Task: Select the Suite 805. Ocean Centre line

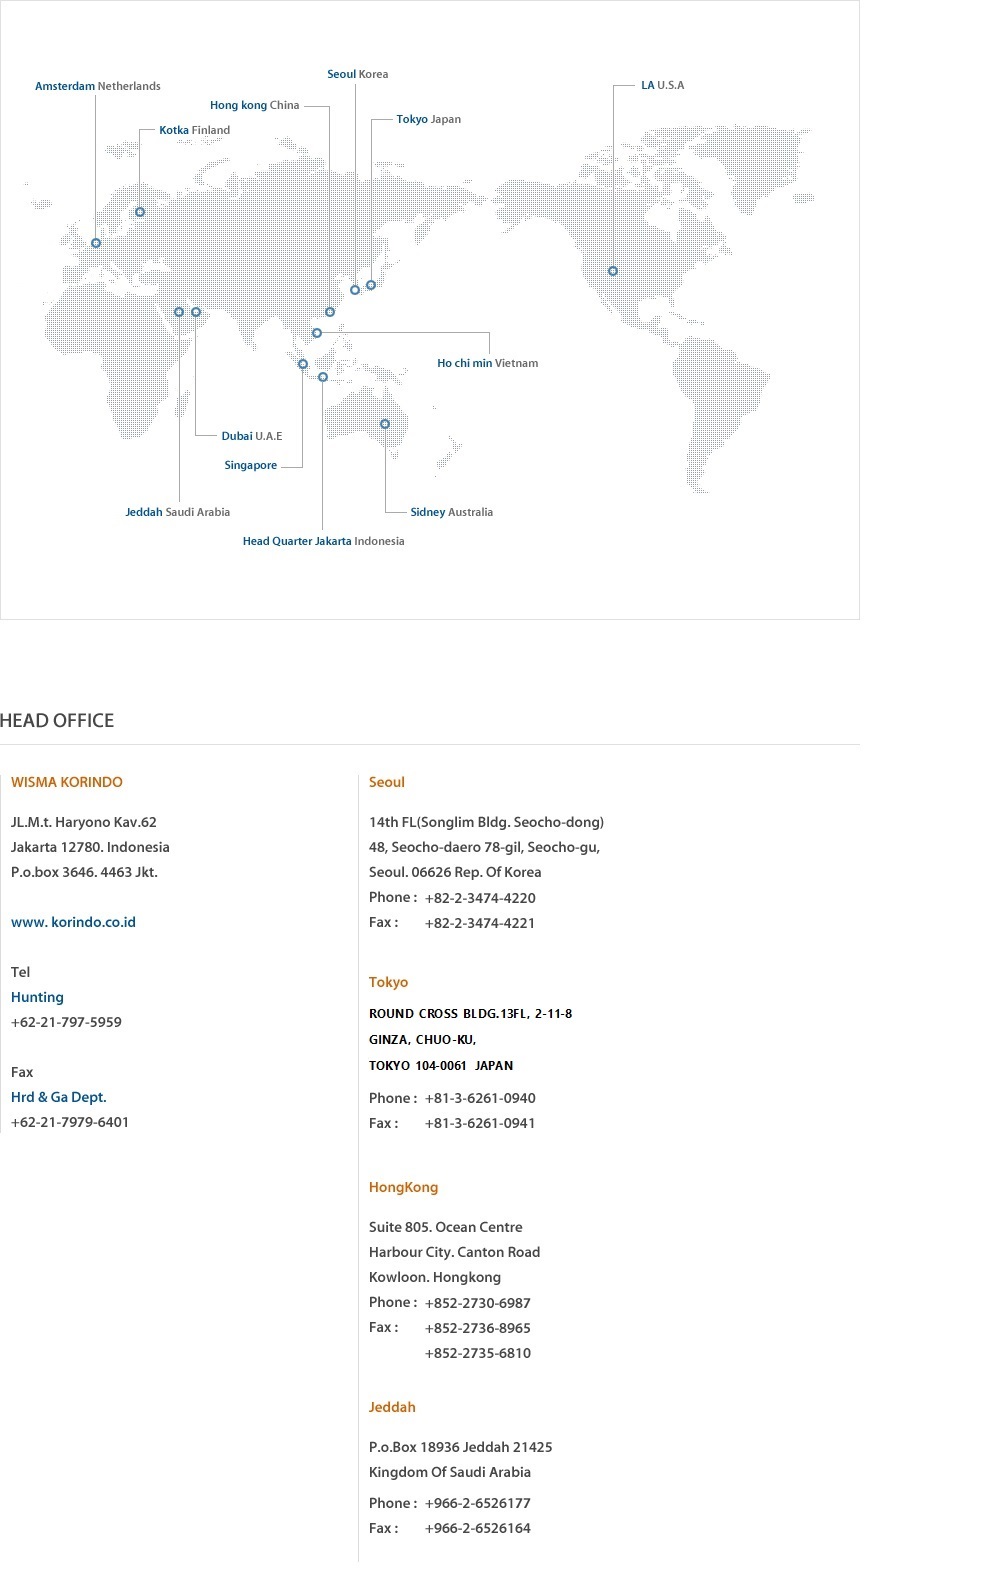Action: 446,1227
